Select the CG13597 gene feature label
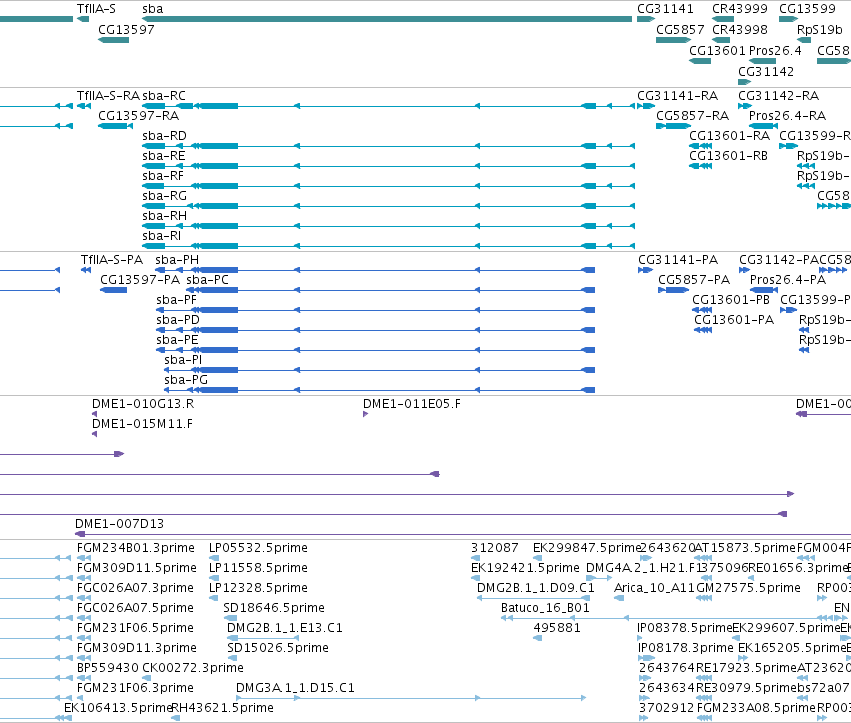This screenshot has height=723, width=851. 126,29
